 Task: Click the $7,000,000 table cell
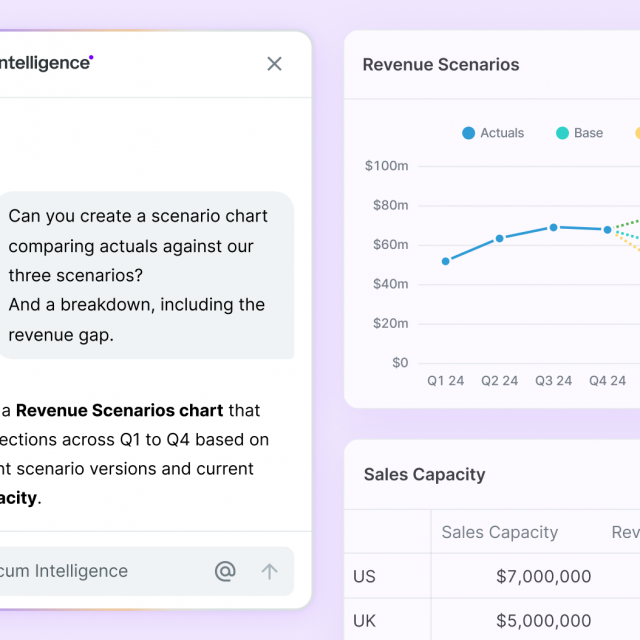tap(543, 576)
